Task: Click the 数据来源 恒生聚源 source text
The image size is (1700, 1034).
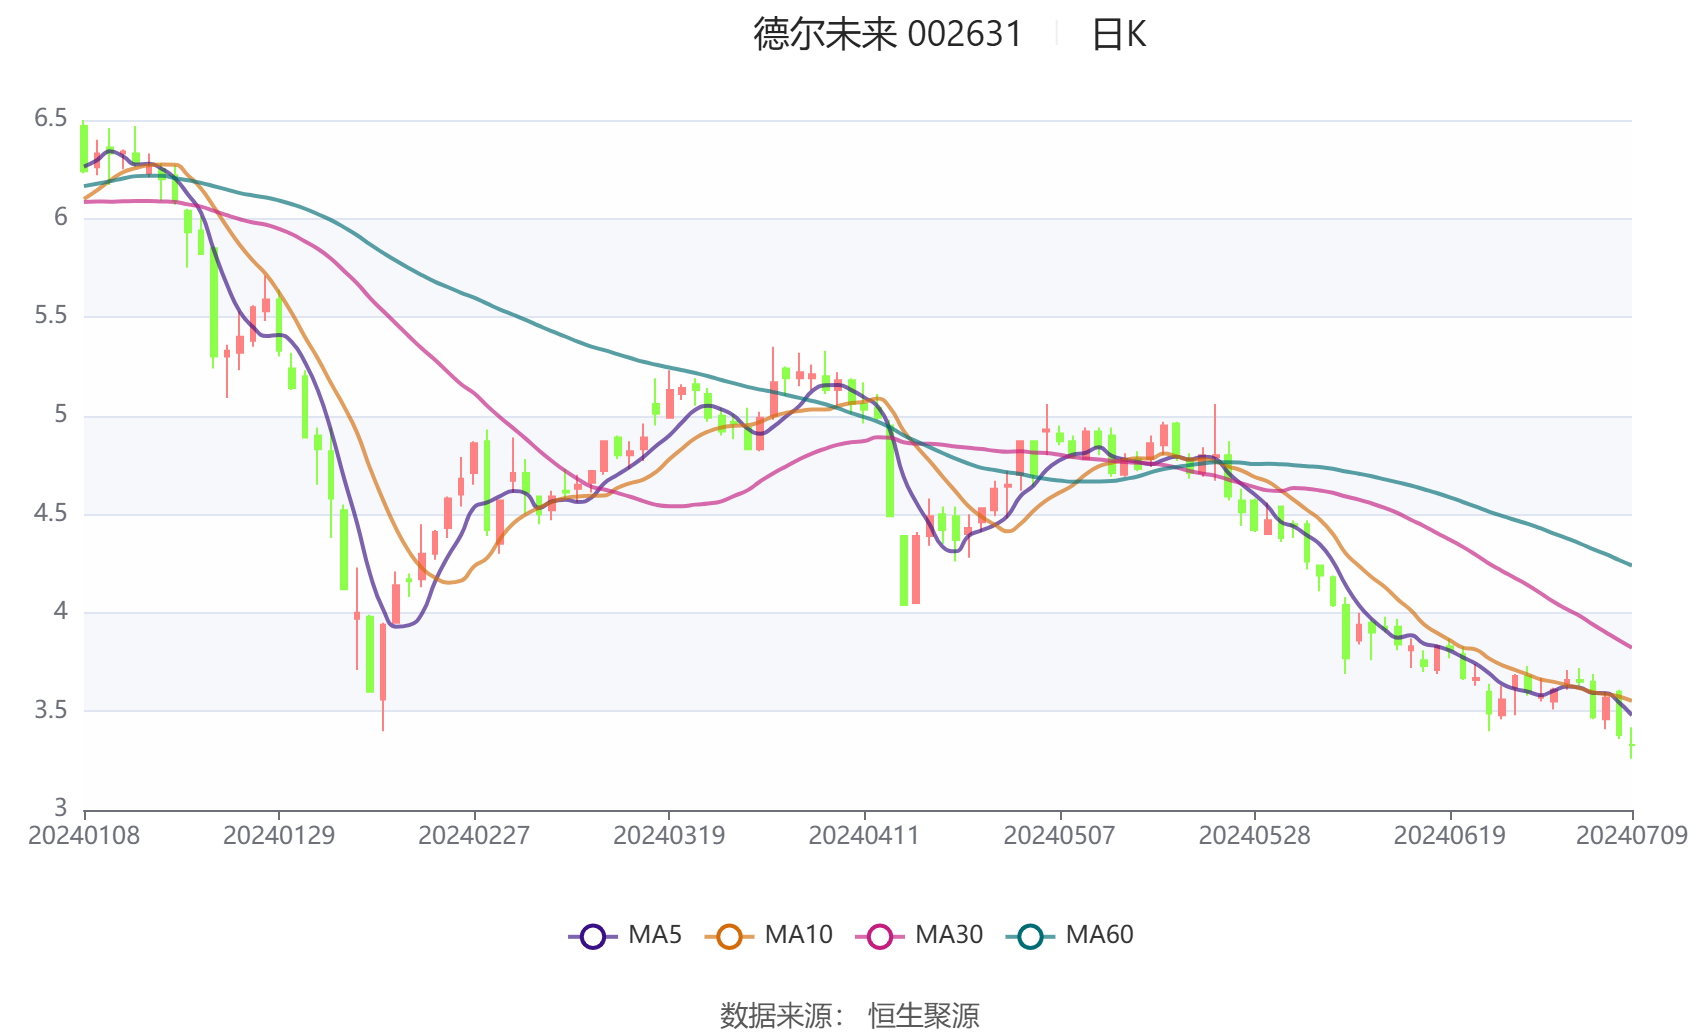Action: coord(850,1015)
